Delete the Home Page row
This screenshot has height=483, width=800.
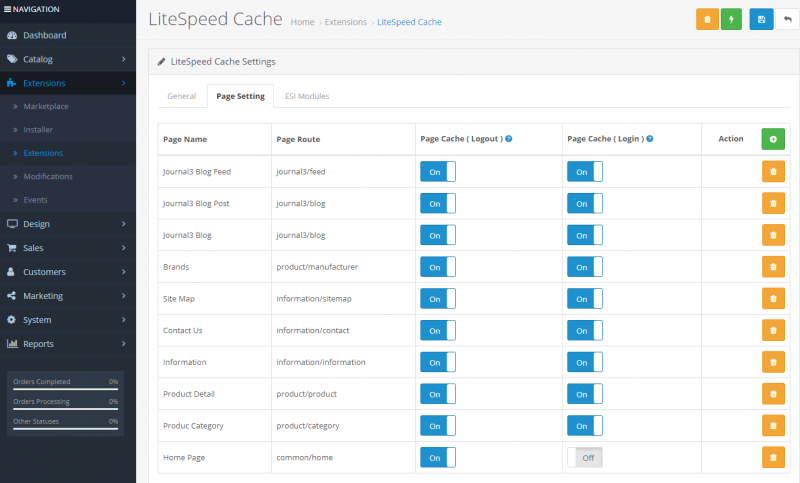(773, 457)
